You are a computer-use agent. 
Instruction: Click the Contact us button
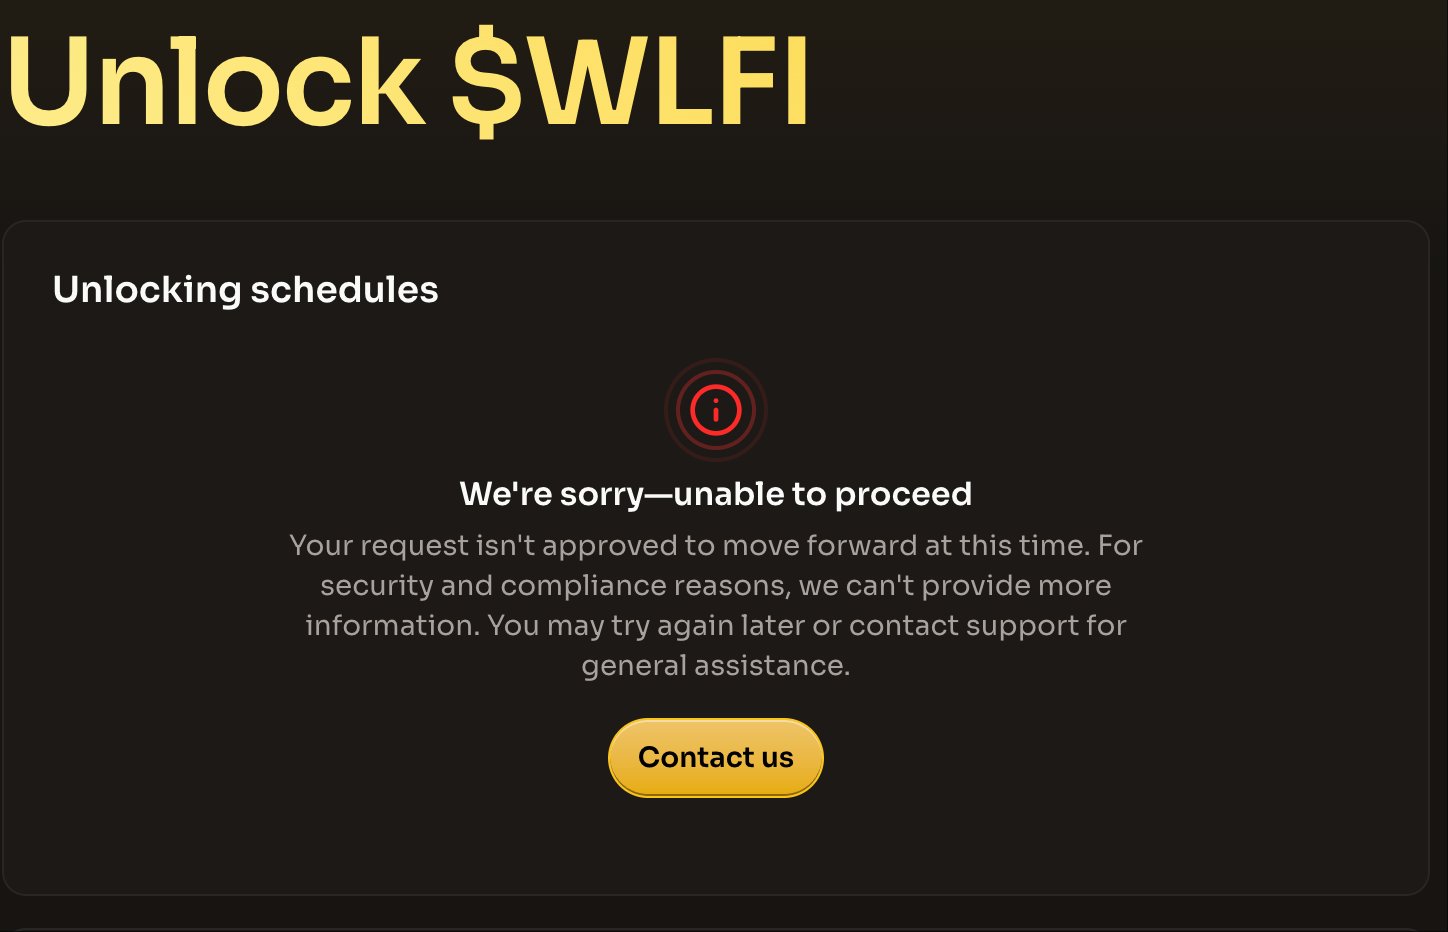716,757
